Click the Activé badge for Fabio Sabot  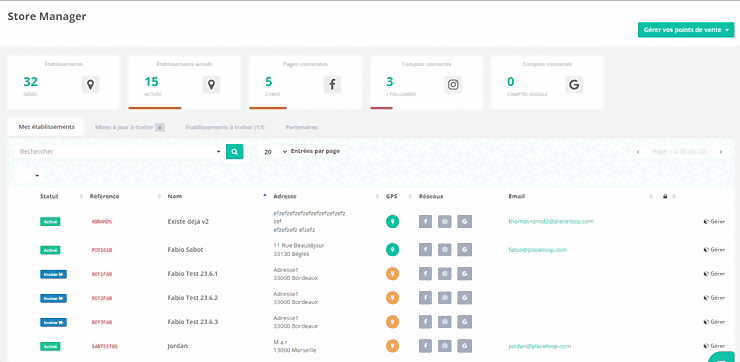tap(50, 250)
